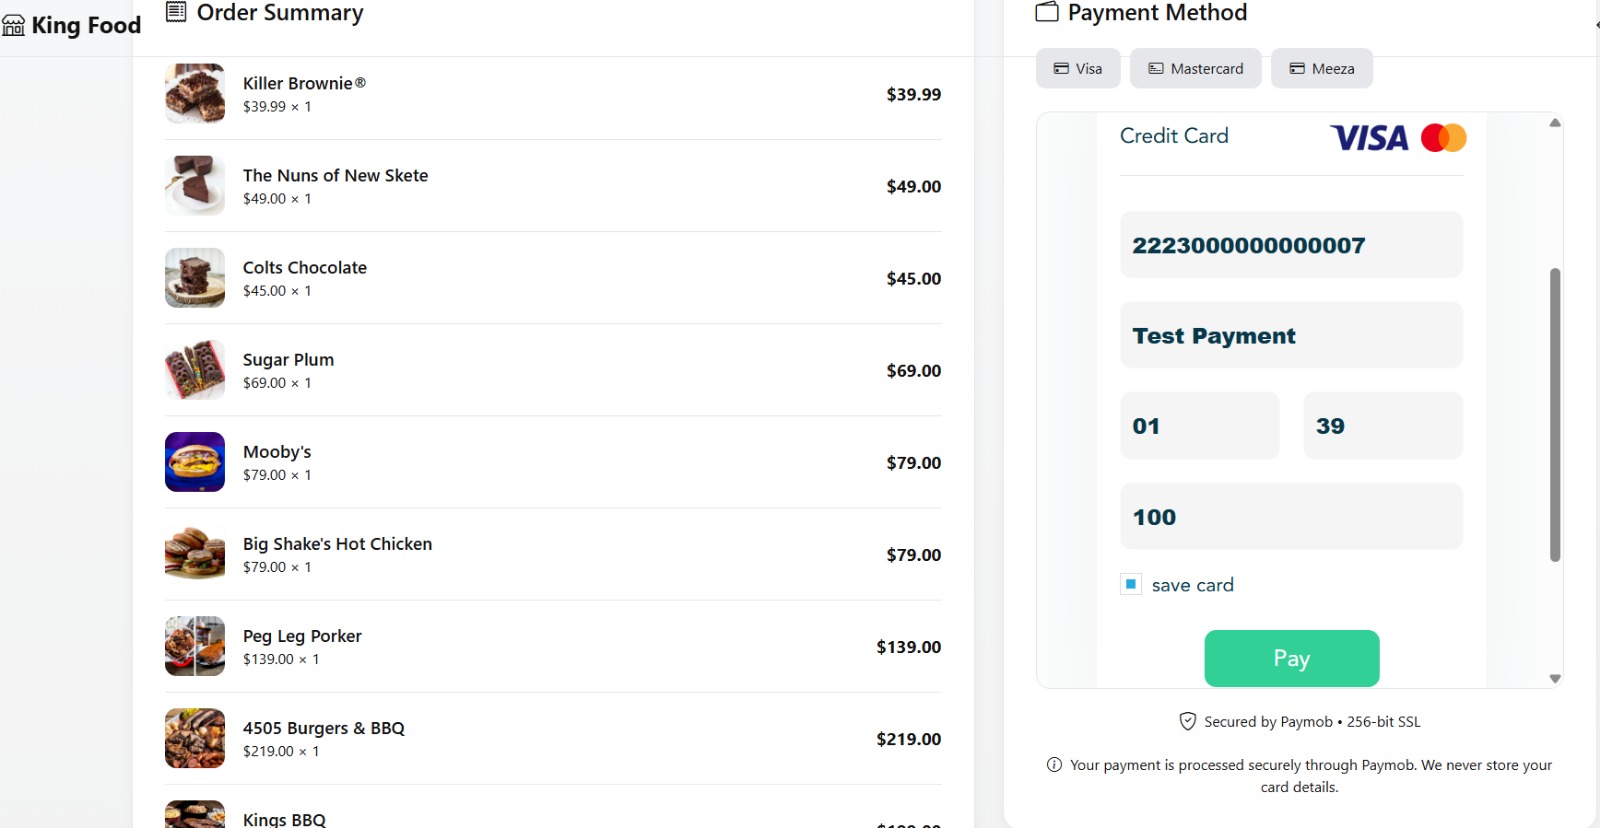
Task: Click the CVV field showing 100
Action: point(1291,517)
